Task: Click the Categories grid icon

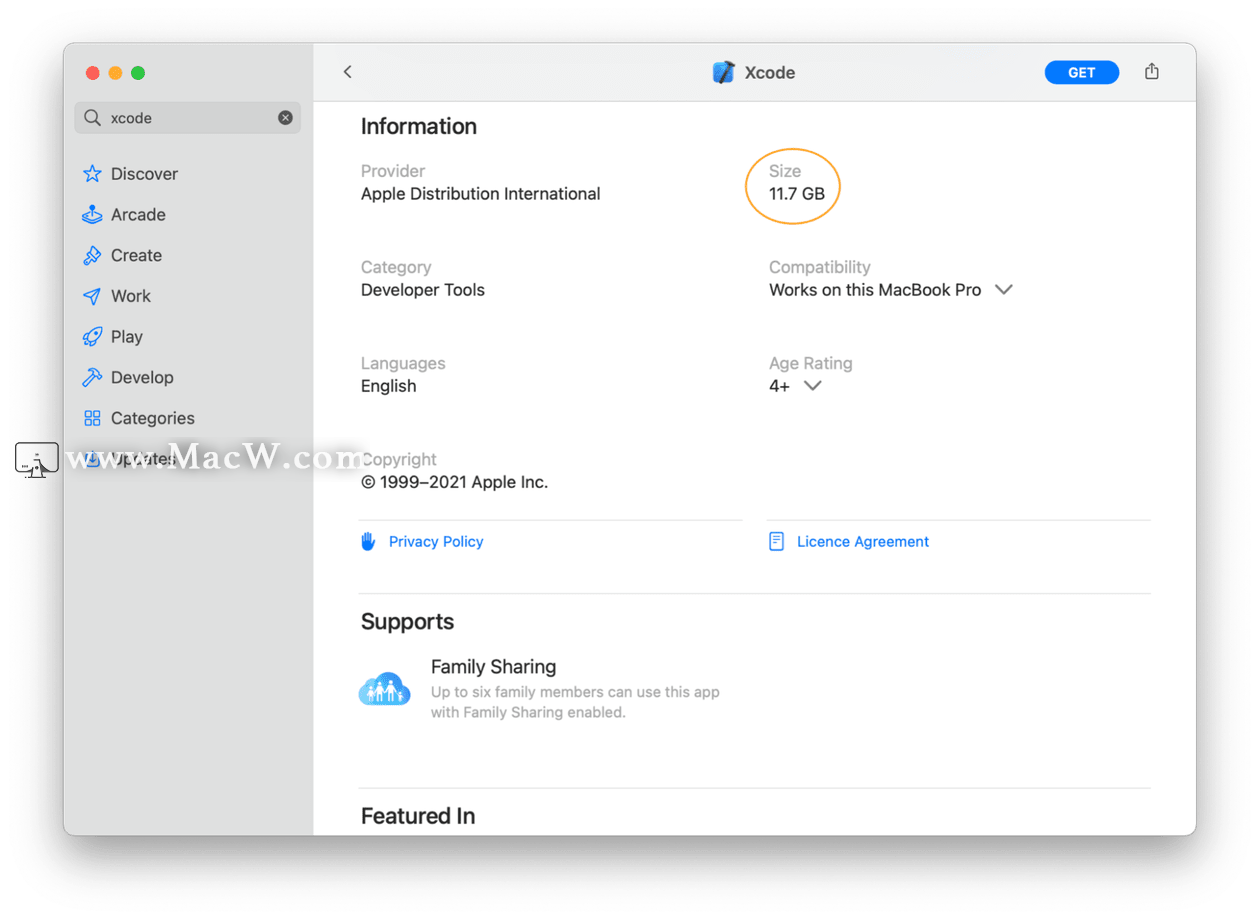Action: click(92, 419)
